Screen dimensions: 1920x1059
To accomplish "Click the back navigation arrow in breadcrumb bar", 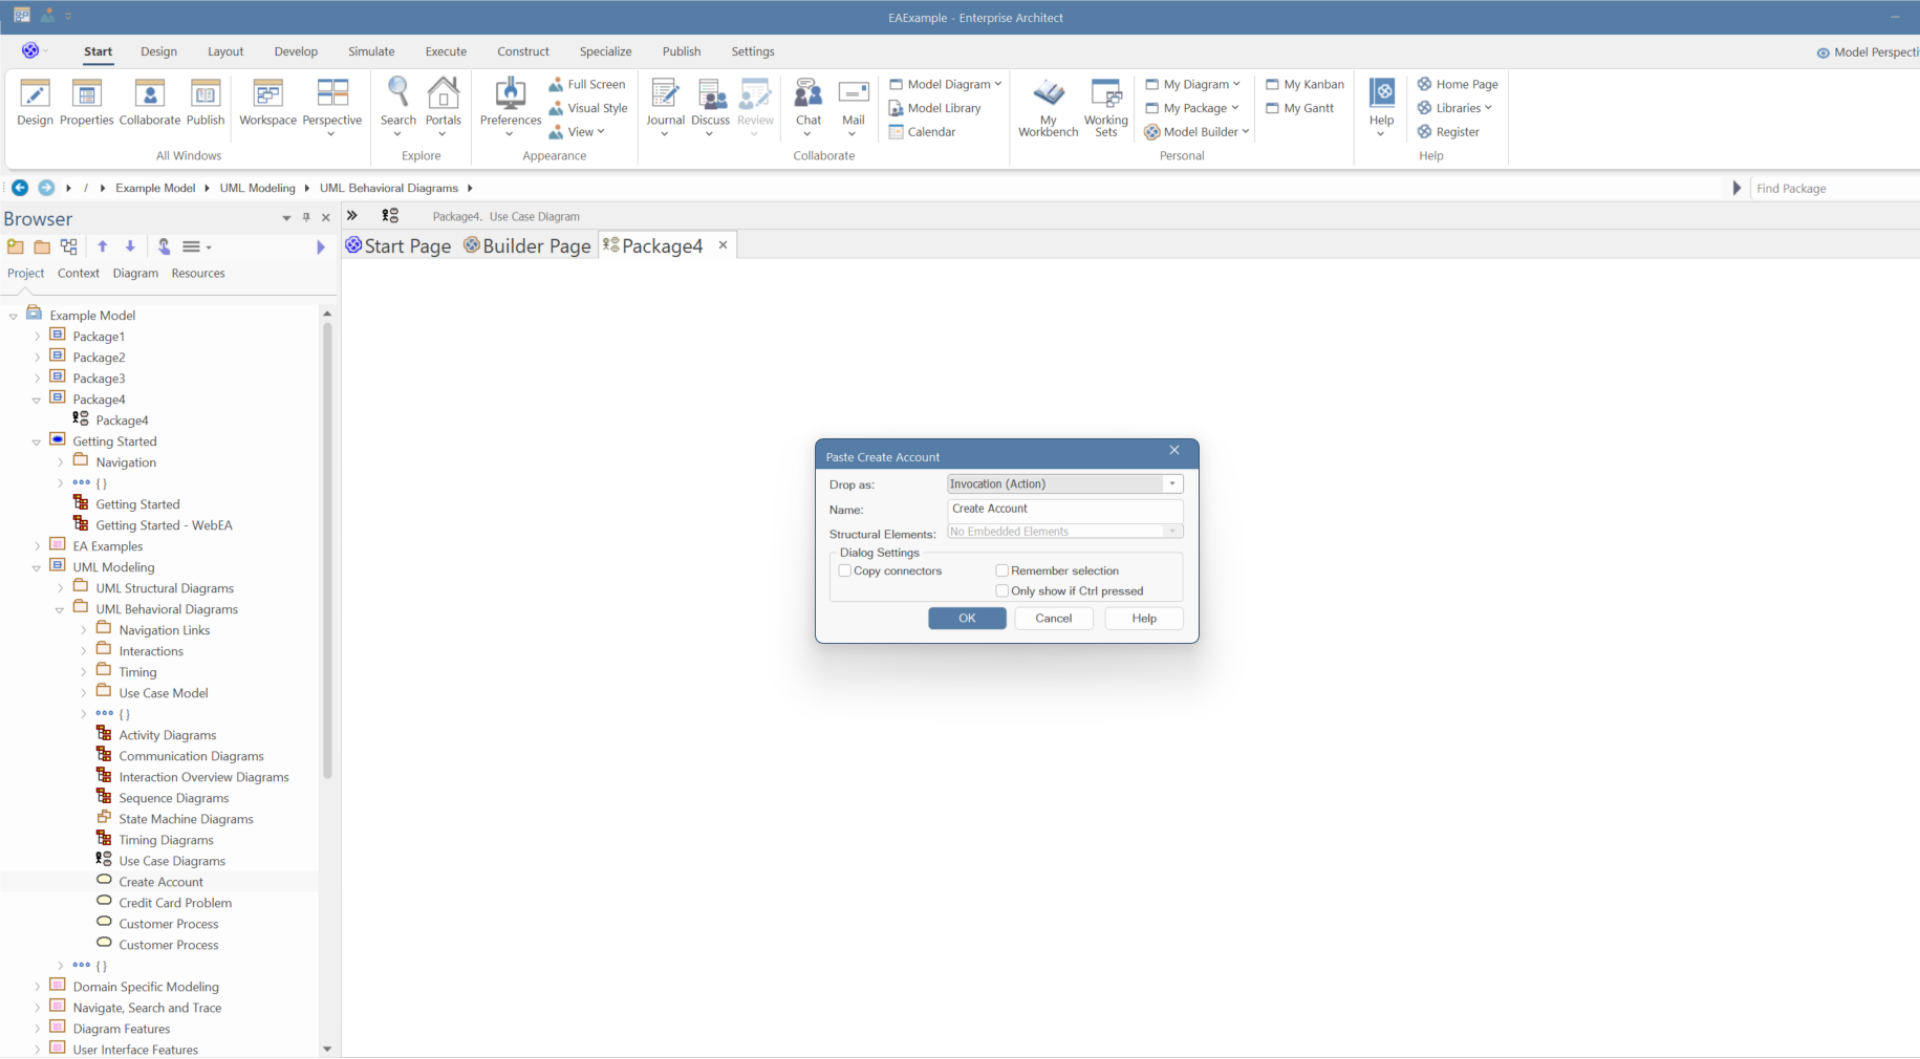I will pyautogui.click(x=20, y=188).
